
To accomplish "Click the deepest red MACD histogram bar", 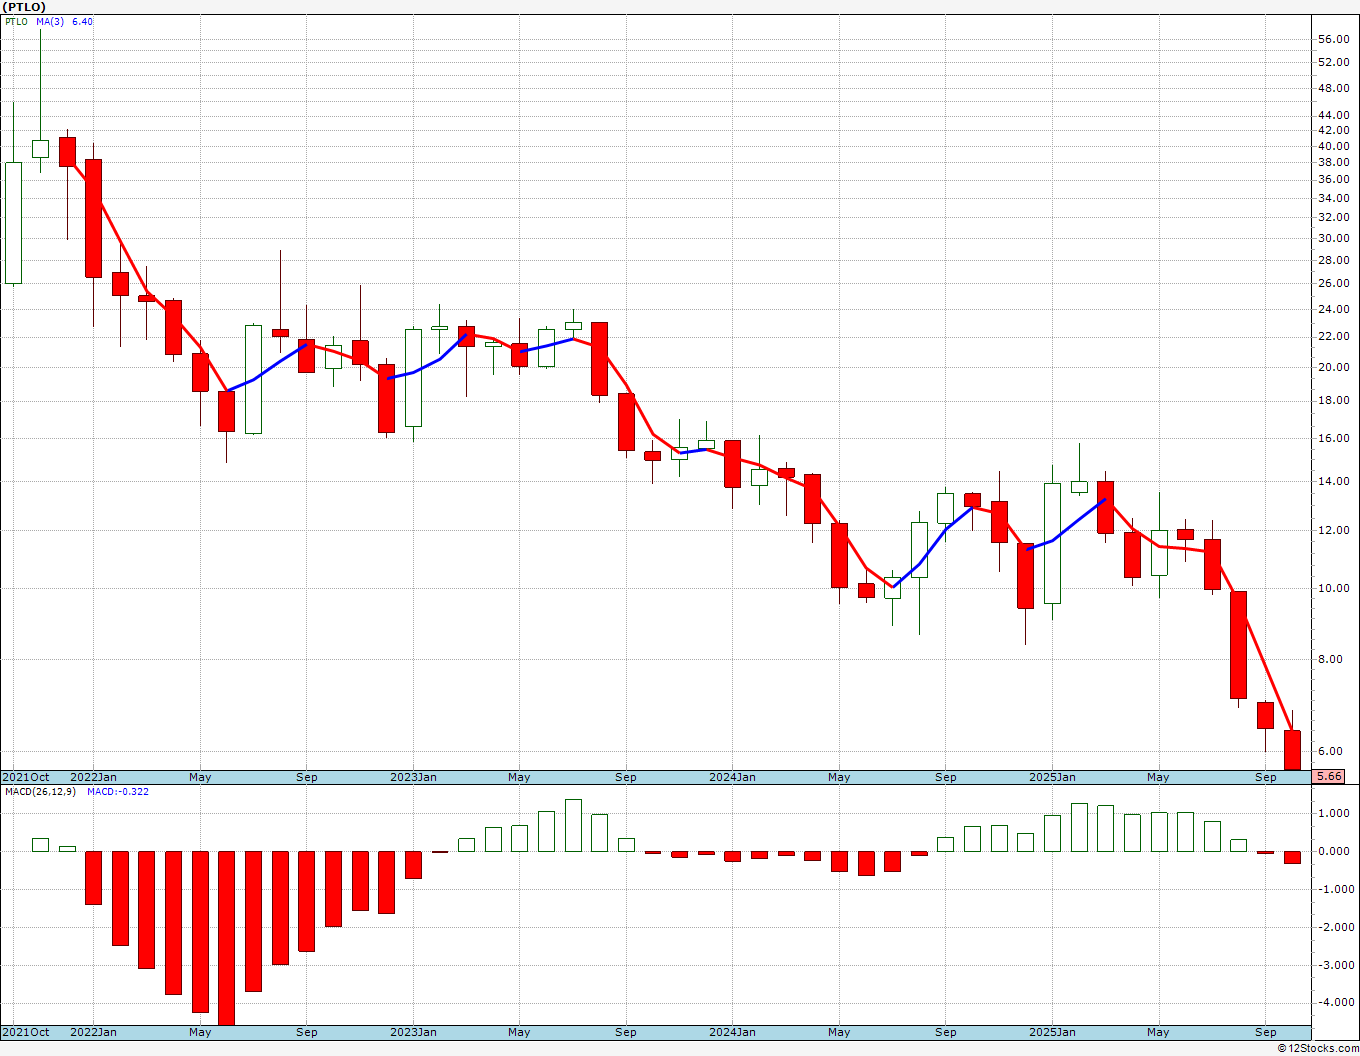I will pyautogui.click(x=226, y=938).
